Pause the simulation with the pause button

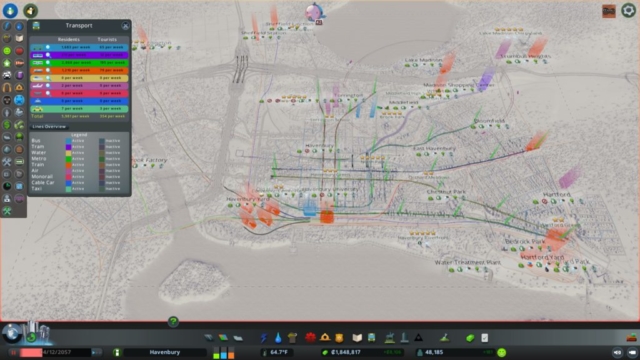click(x=13, y=352)
